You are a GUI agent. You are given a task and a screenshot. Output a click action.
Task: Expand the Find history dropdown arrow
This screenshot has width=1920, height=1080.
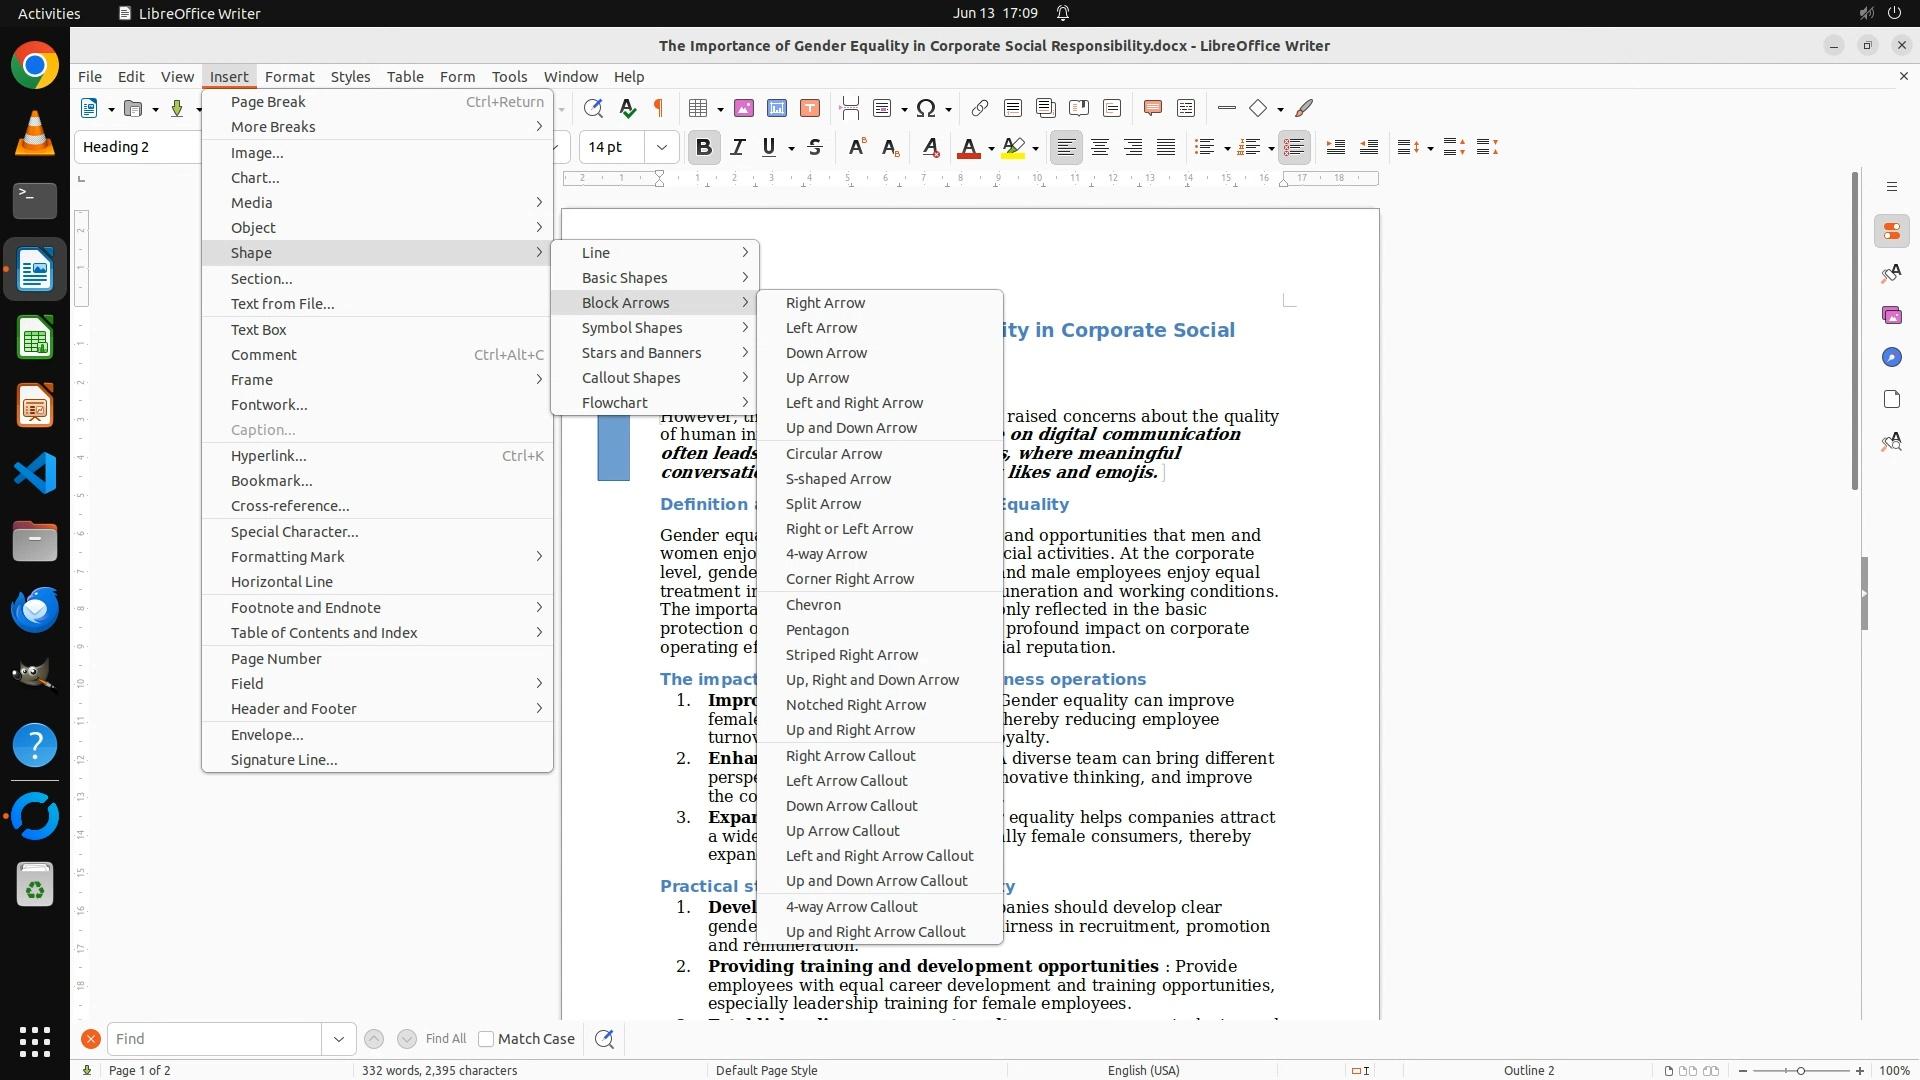(338, 1039)
